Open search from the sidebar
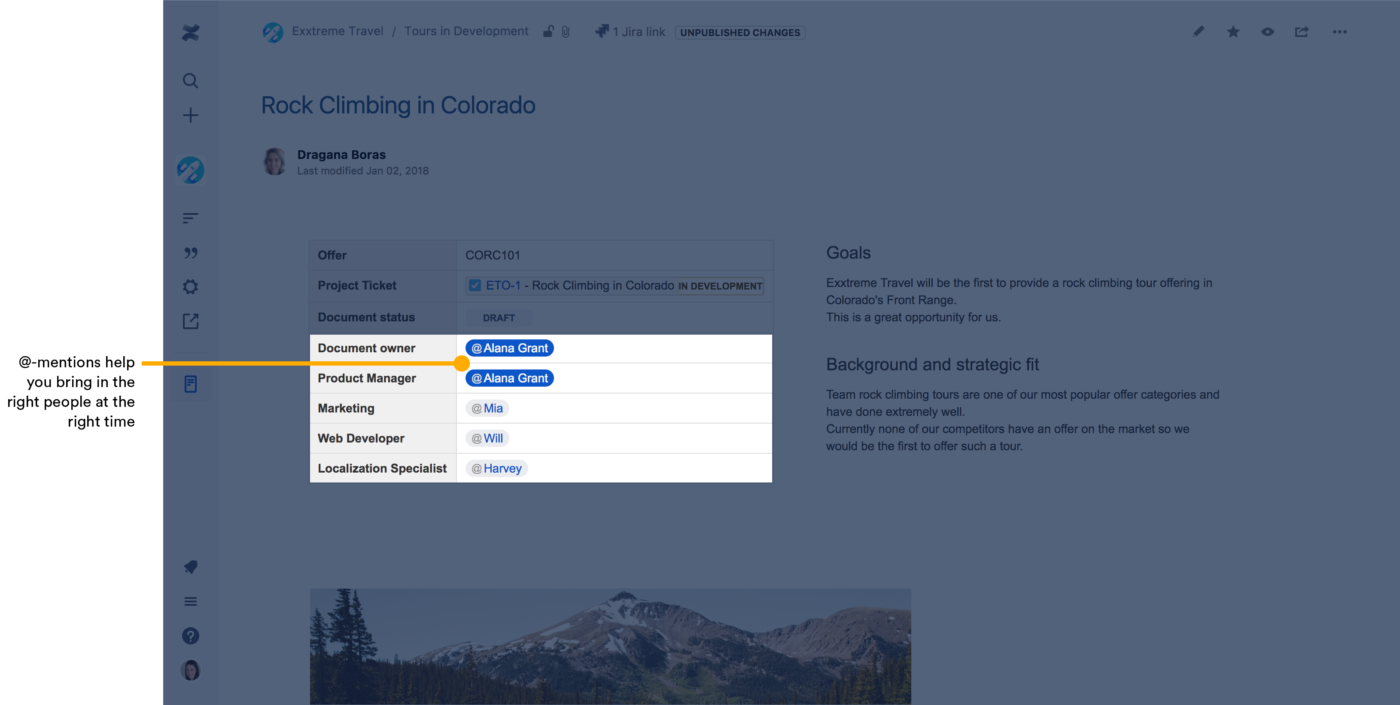 (190, 81)
